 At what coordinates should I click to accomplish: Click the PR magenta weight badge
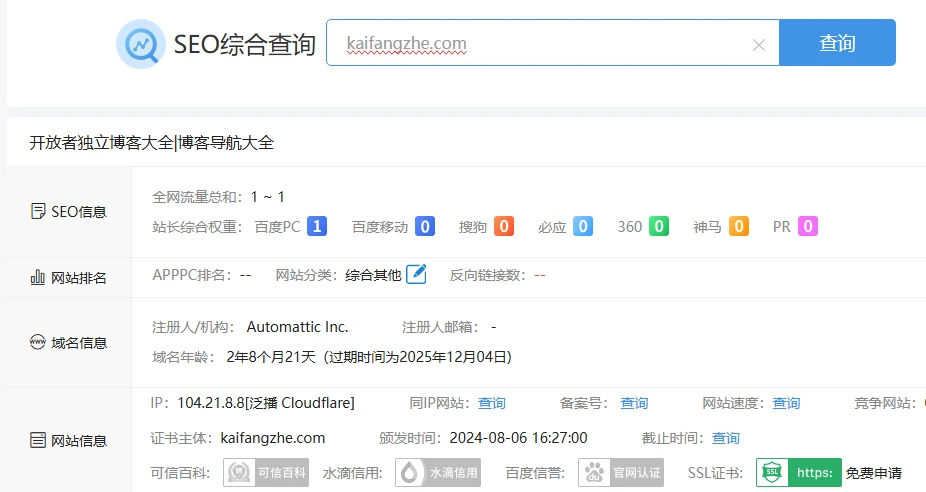807,227
